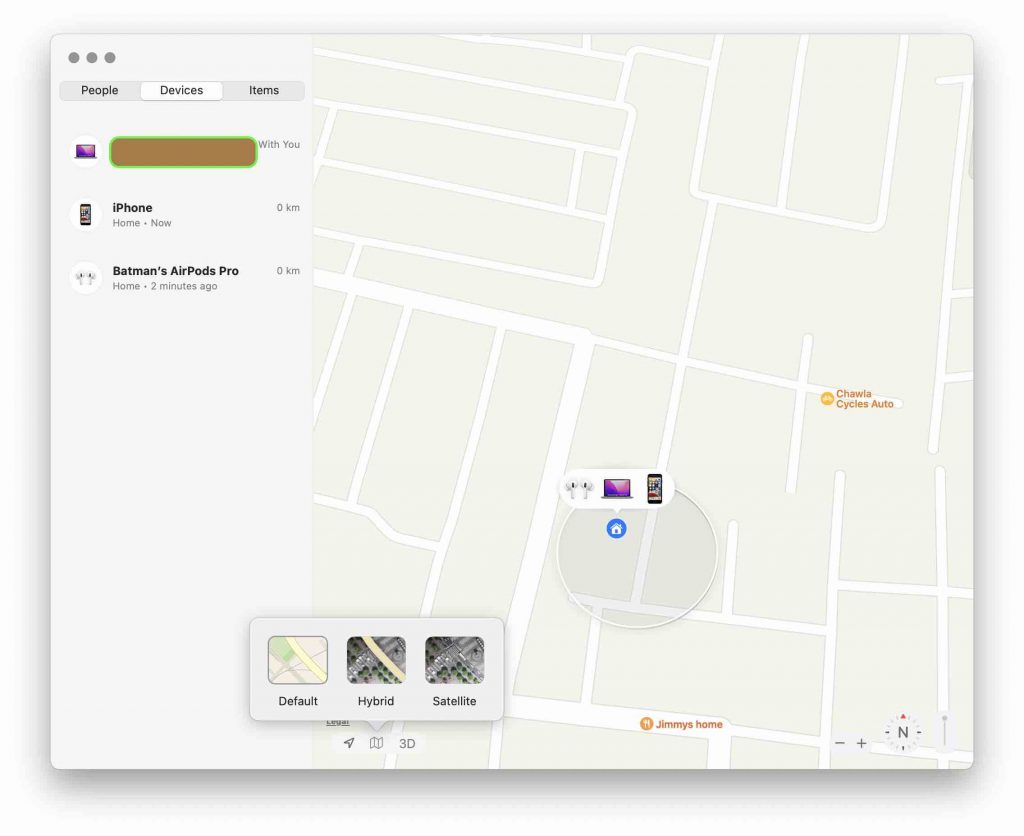This screenshot has height=836, width=1024.
Task: Switch to the Items tab
Action: pos(264,91)
